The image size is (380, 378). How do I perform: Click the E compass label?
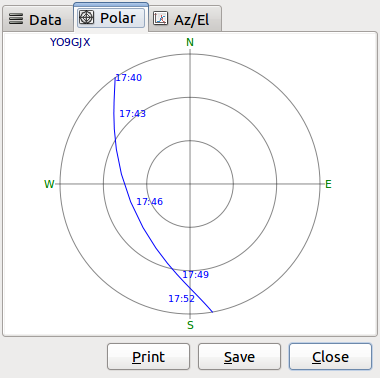[328, 184]
